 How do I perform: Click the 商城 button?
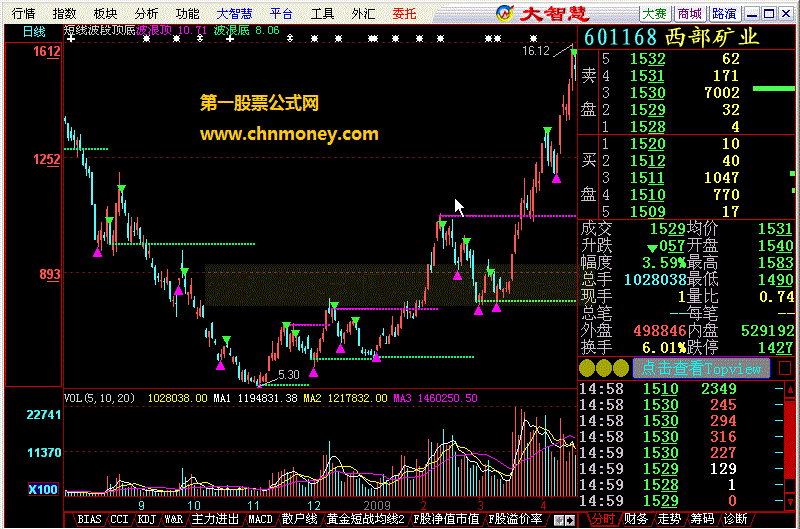(689, 14)
